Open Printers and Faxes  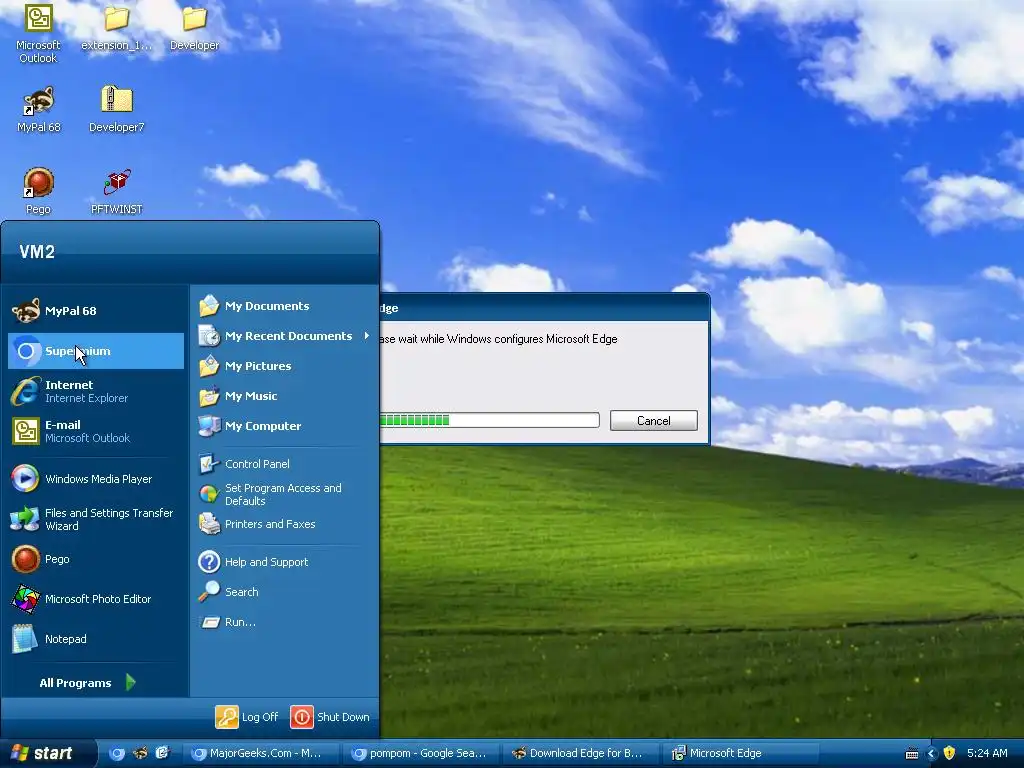pyautogui.click(x=284, y=524)
